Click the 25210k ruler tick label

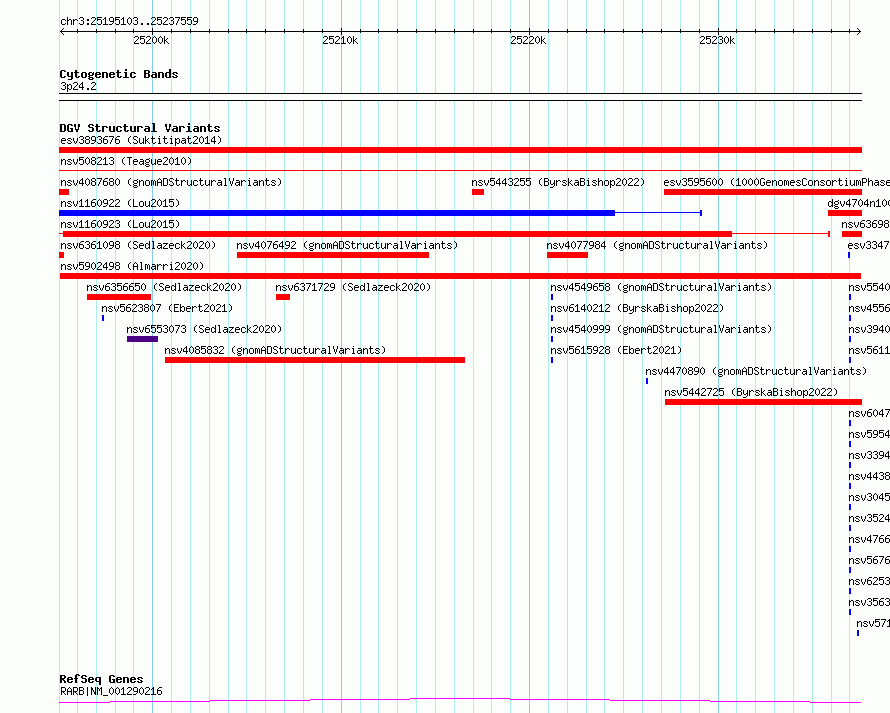[340, 40]
